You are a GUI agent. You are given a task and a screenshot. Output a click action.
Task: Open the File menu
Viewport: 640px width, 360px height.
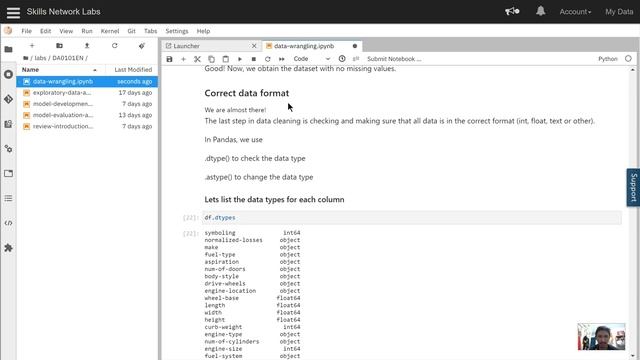pos(27,31)
